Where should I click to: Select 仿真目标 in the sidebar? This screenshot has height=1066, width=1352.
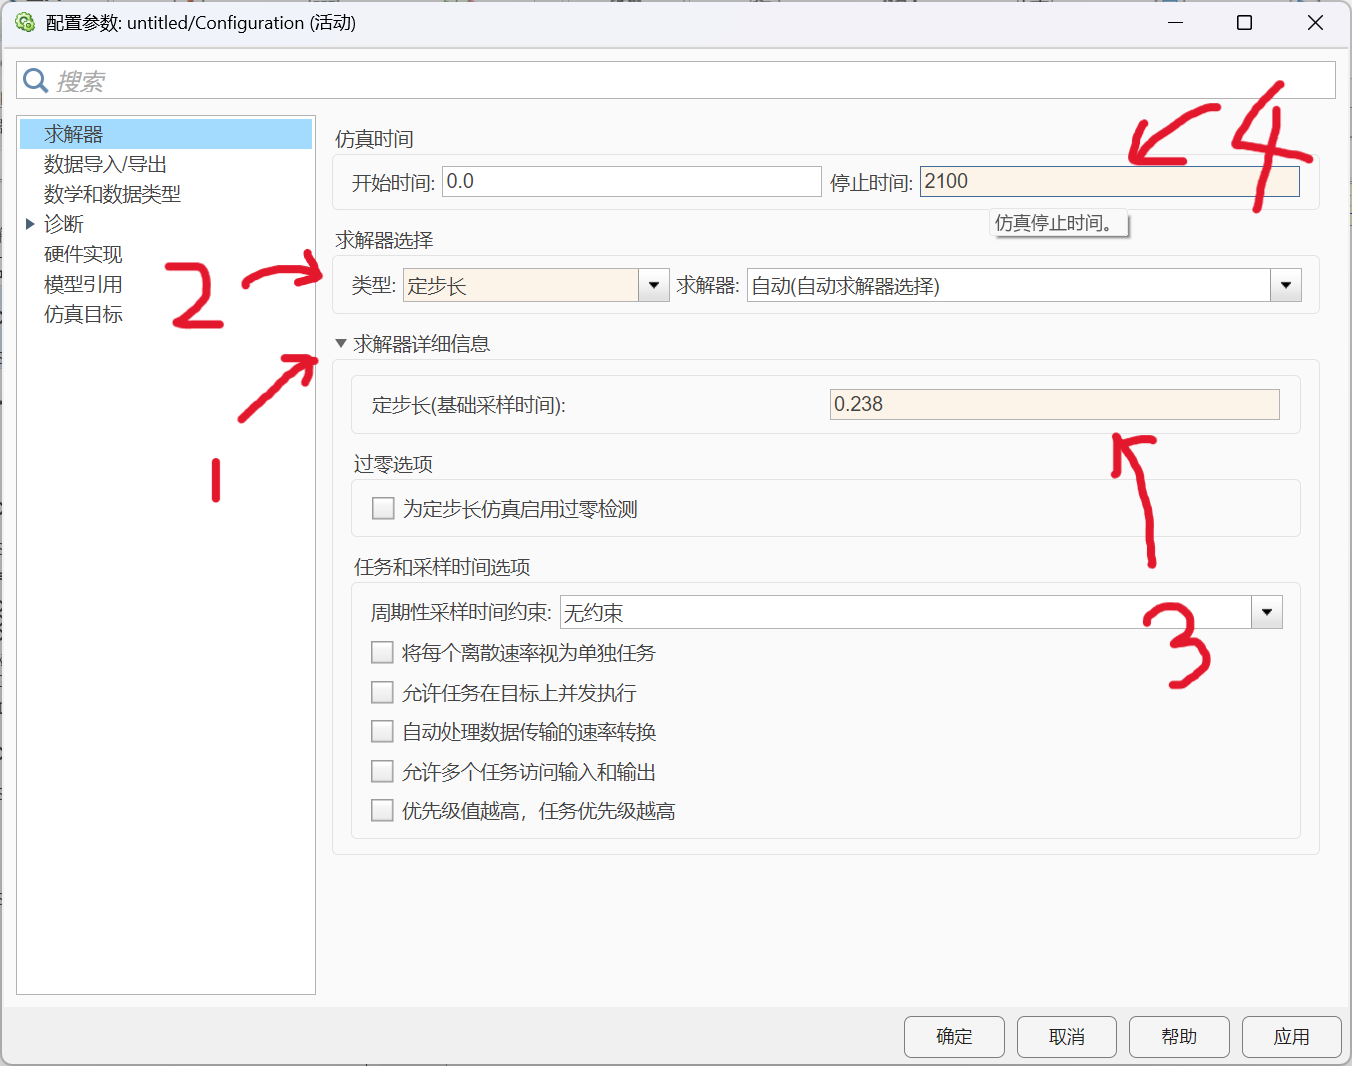click(x=83, y=313)
